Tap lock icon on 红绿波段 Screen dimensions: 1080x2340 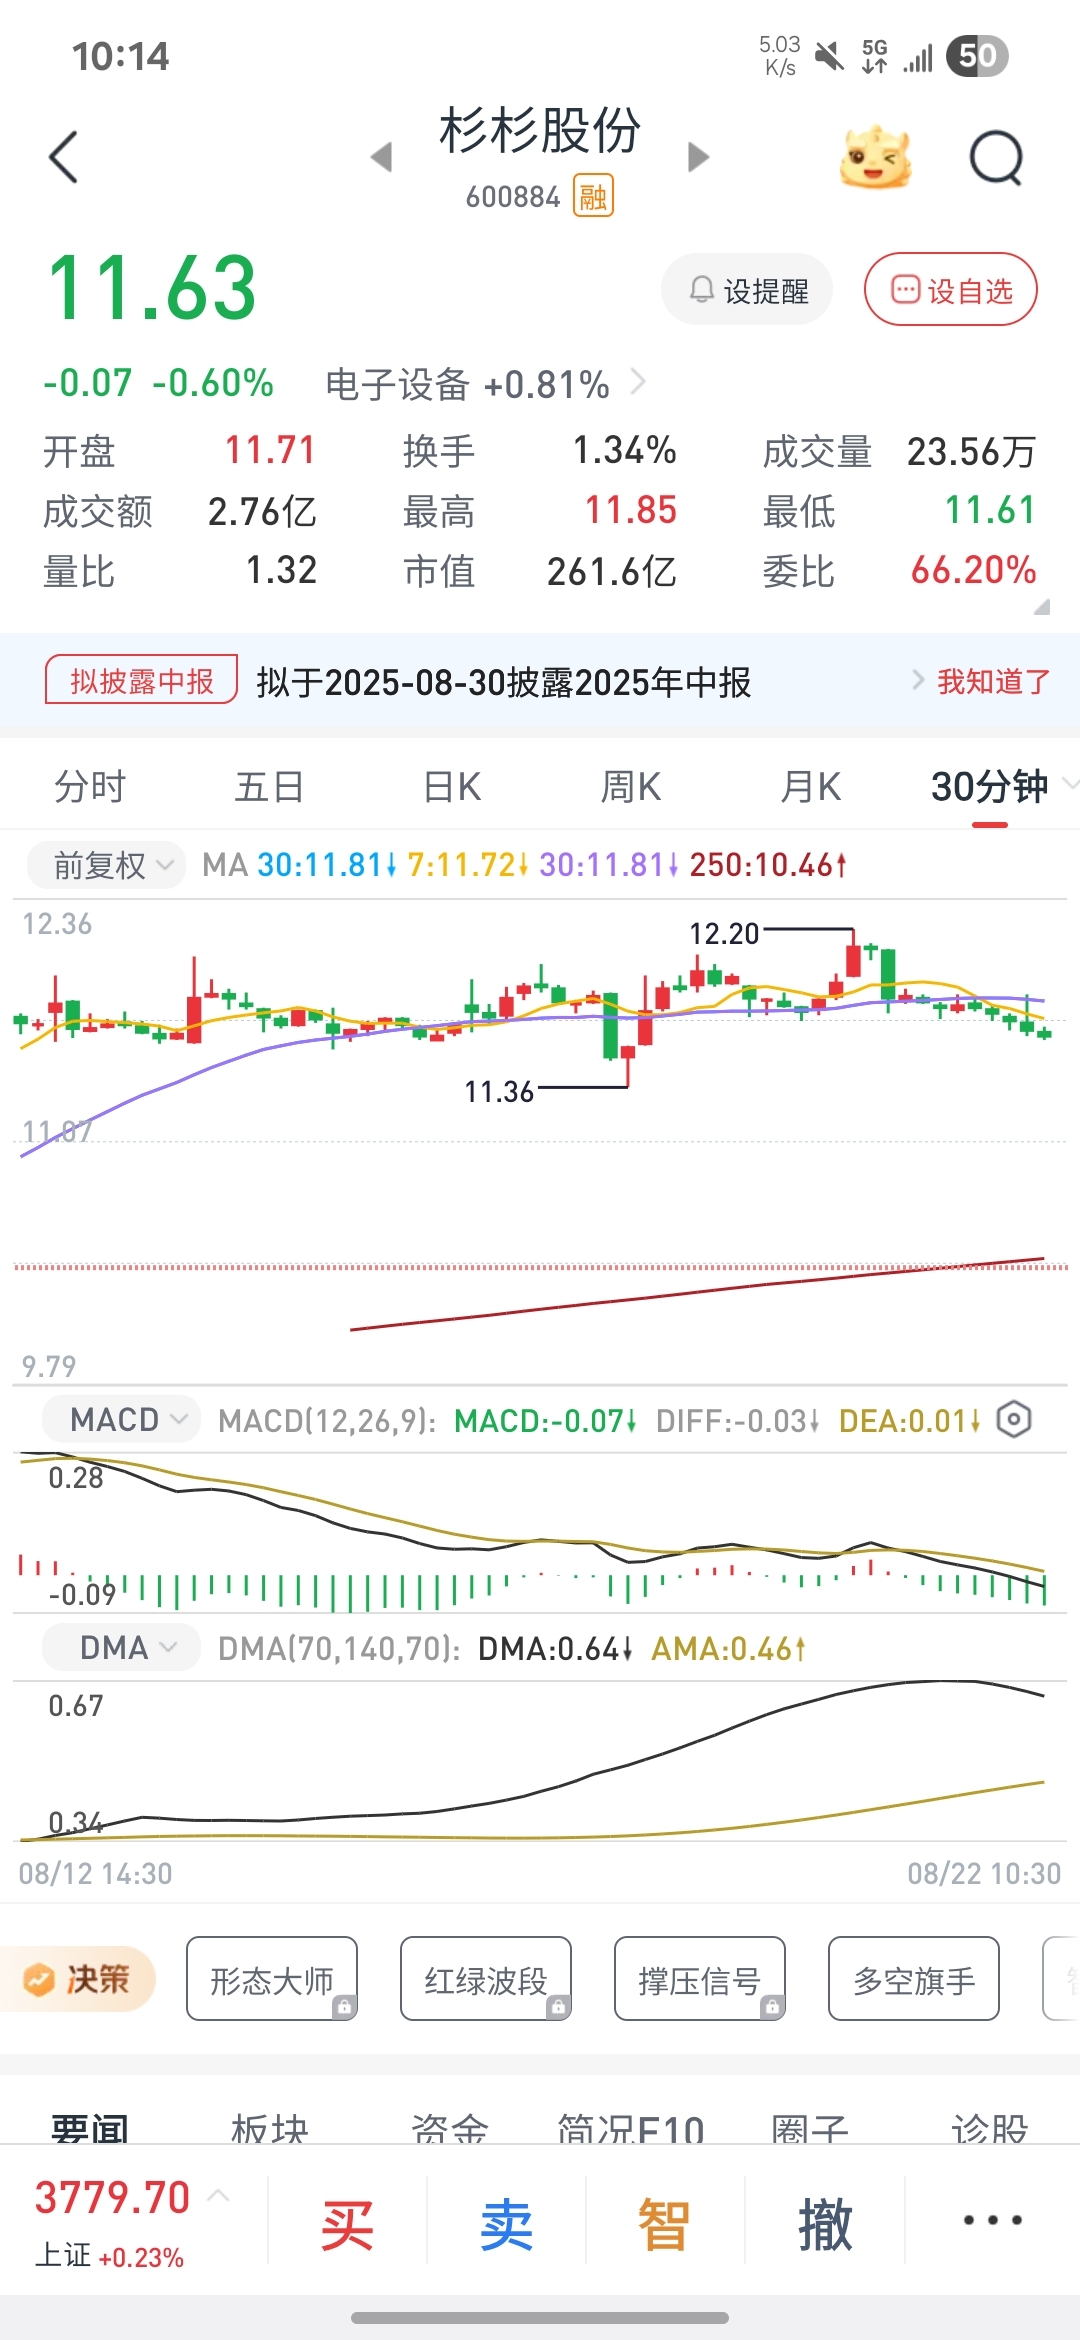click(x=558, y=2006)
